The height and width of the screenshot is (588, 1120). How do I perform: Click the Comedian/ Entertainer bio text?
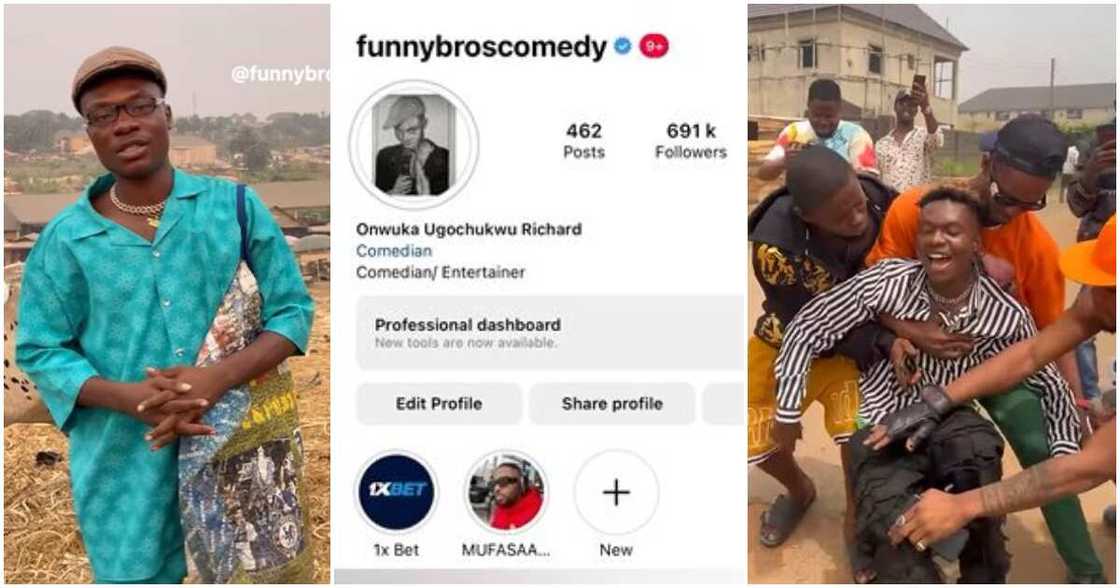(440, 272)
